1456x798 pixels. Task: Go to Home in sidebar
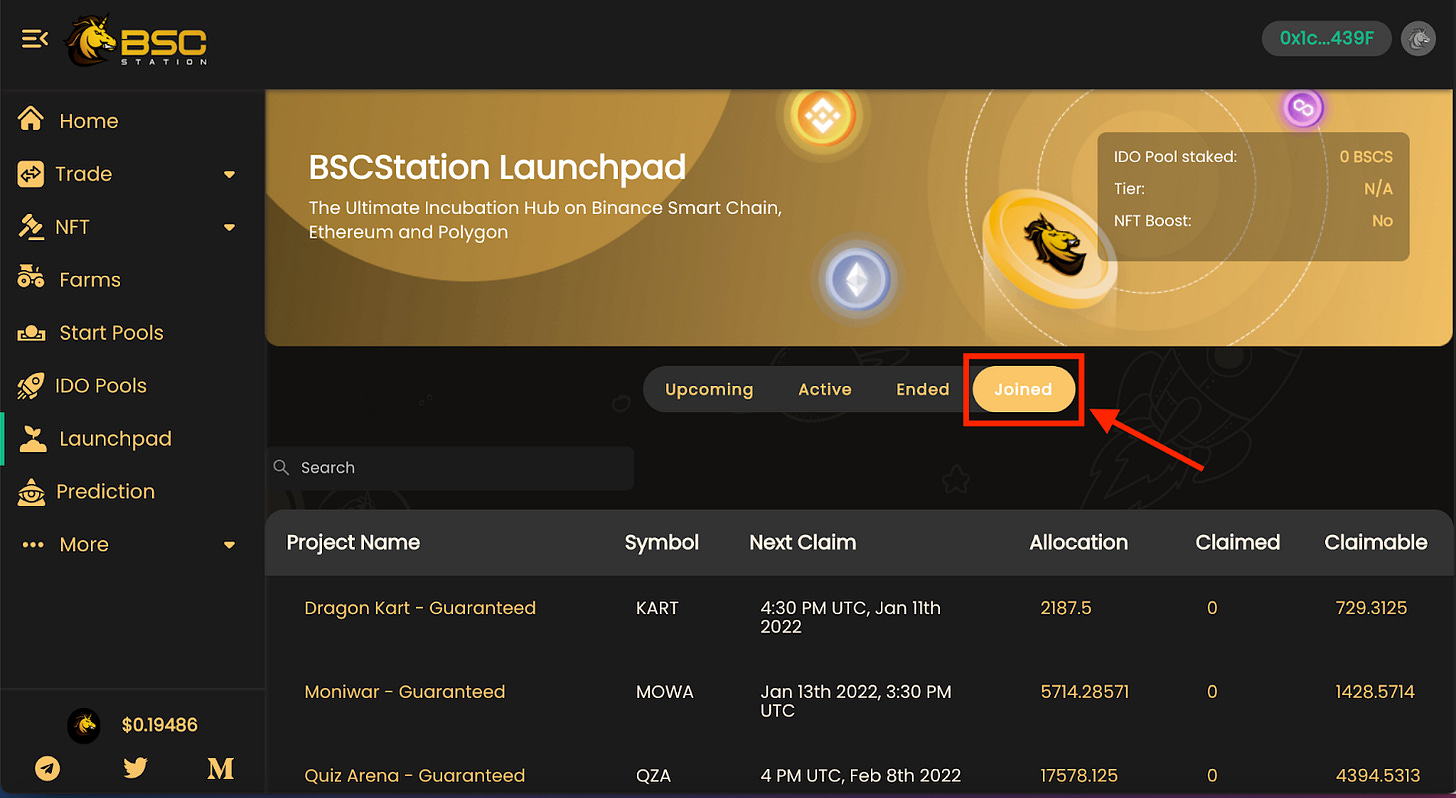[89, 121]
